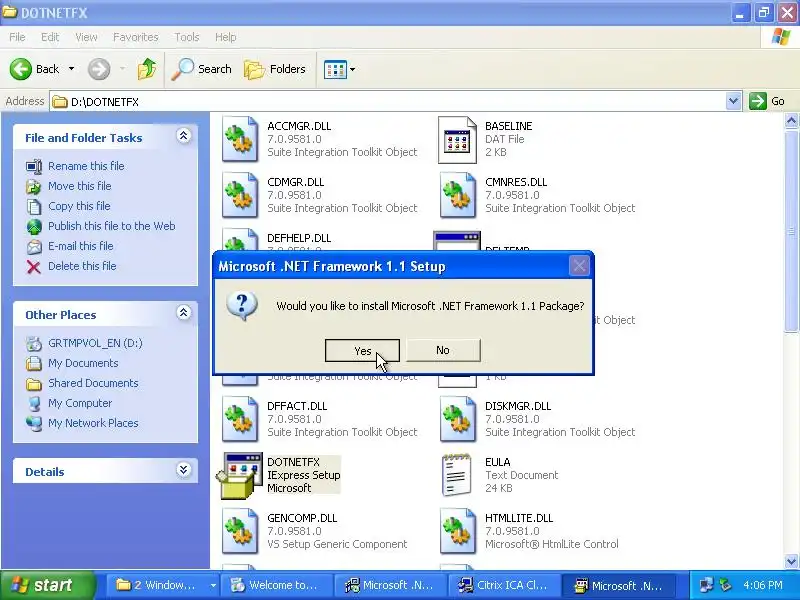Collapse the Other Places panel
This screenshot has height=600, width=800.
tap(184, 313)
